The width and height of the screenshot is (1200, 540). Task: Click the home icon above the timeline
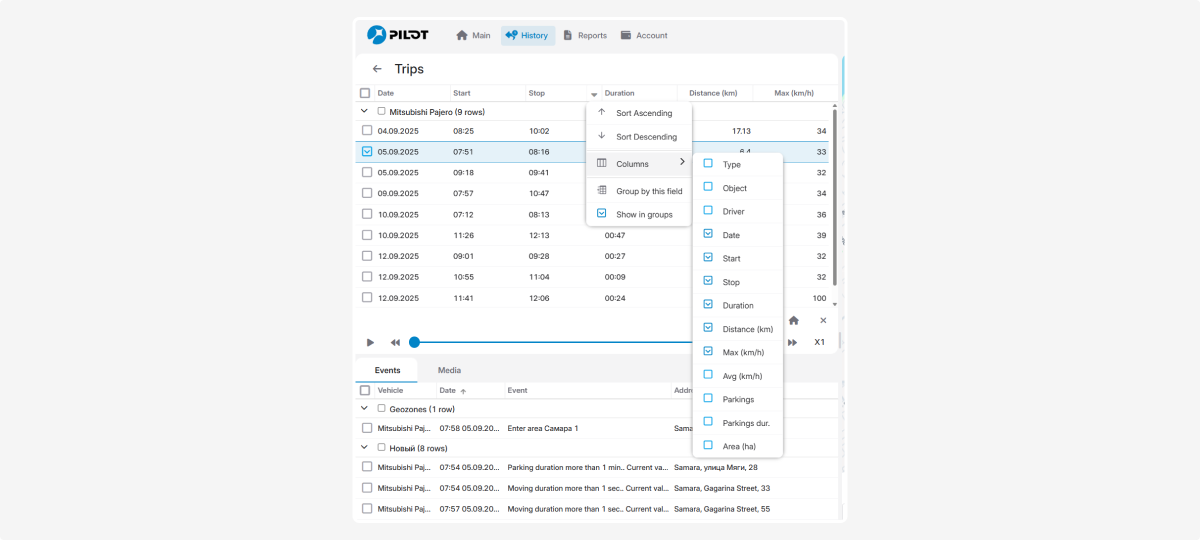coord(793,321)
